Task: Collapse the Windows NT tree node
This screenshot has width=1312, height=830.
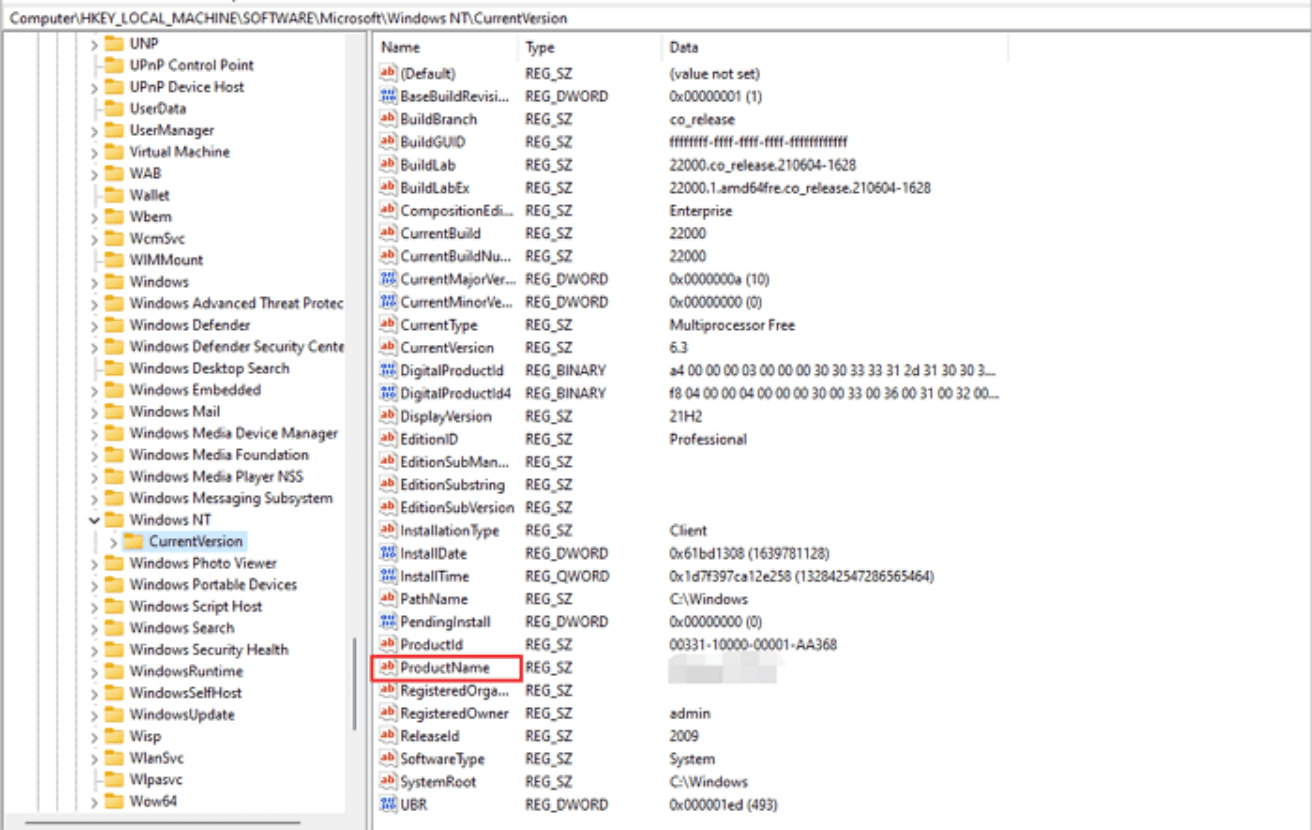Action: pyautogui.click(x=95, y=520)
